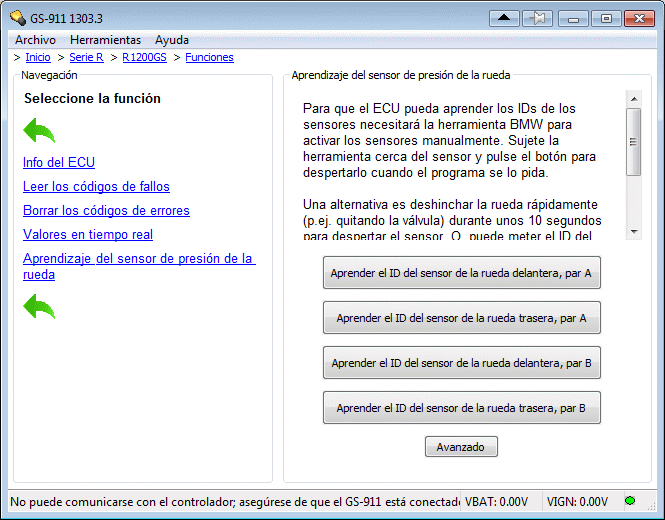Learn front wheel sensor ID, pair A
Screen dimensions: 665x520
(461, 273)
